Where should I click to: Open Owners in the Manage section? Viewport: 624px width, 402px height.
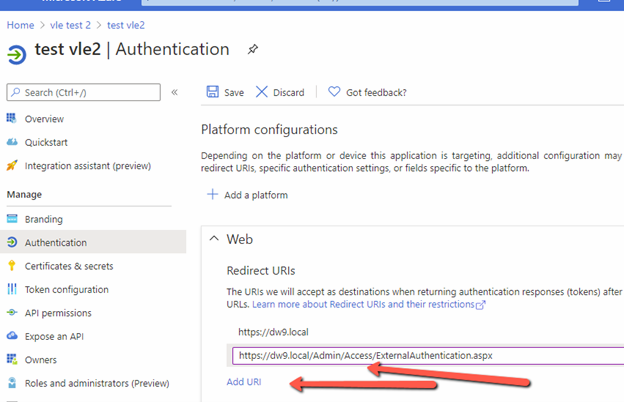tap(41, 360)
